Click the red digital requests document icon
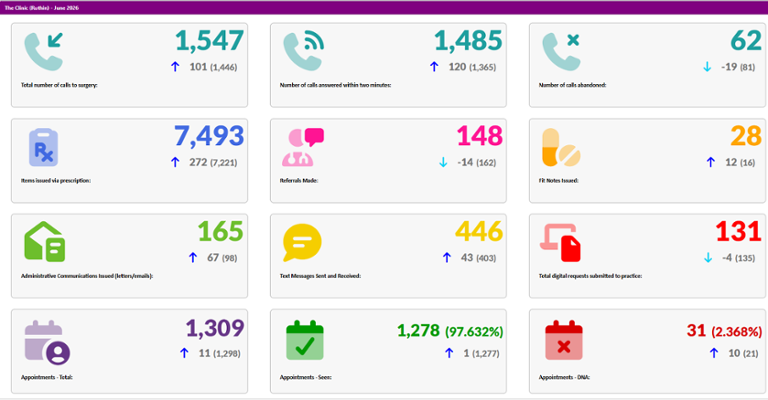768x400 pixels. 560,242
